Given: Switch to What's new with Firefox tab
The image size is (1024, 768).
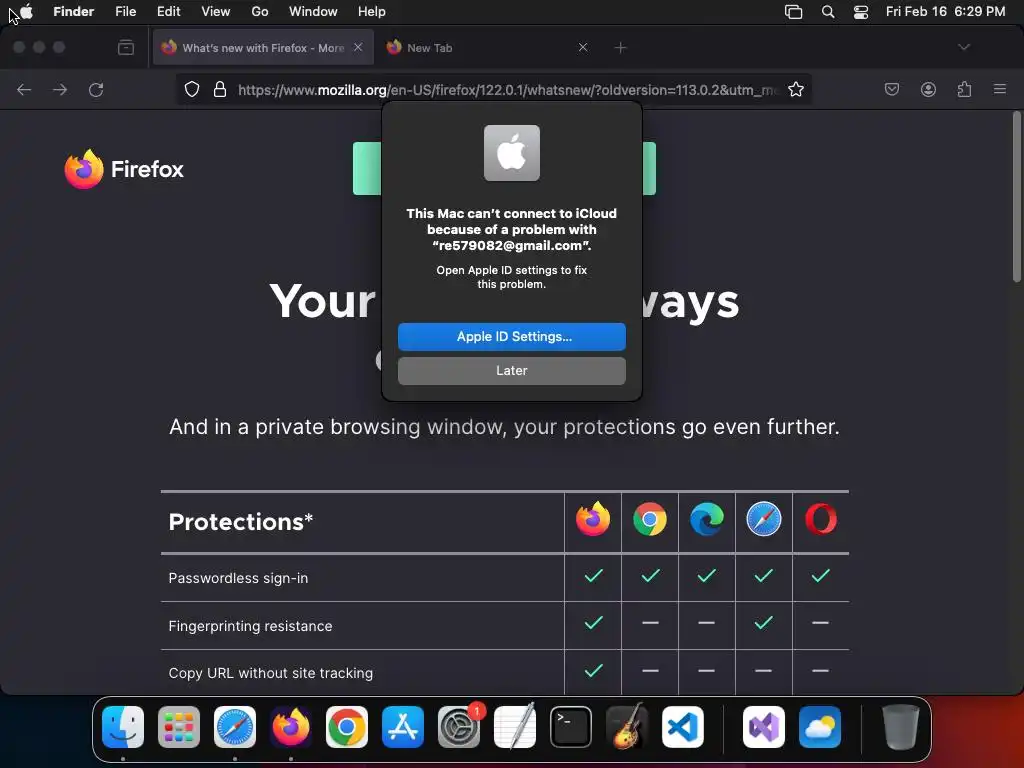Looking at the screenshot, I should (x=263, y=48).
